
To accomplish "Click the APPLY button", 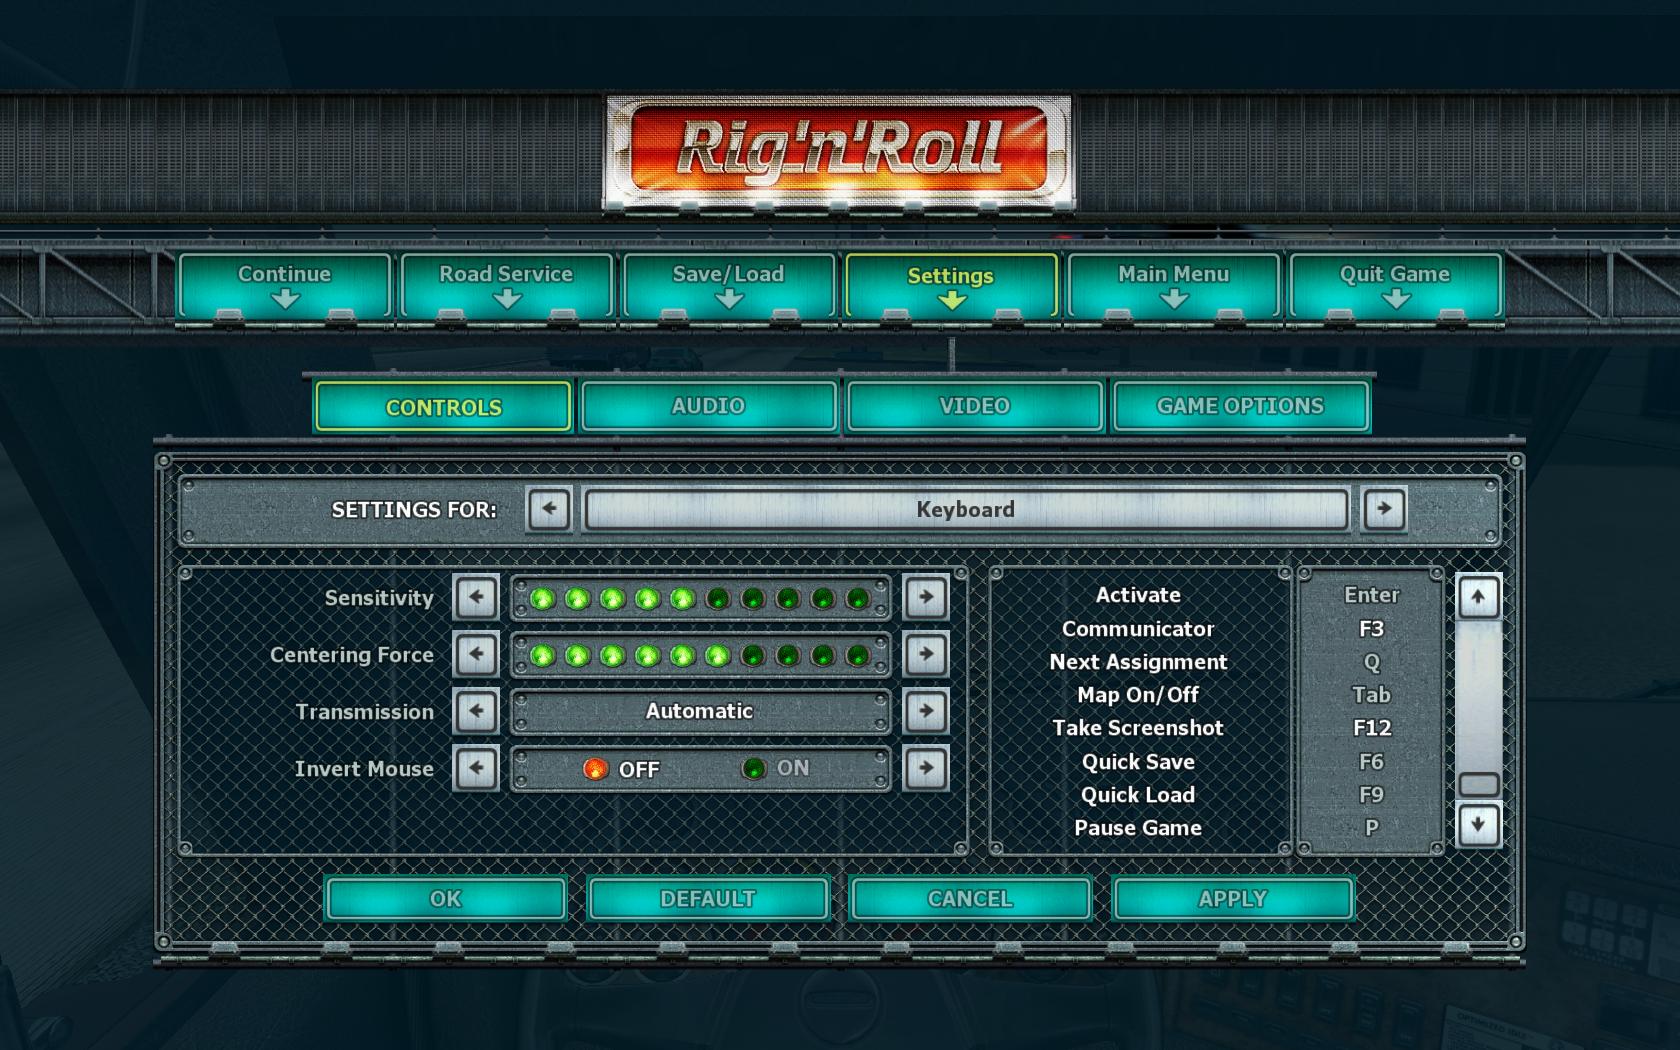I will (1233, 899).
